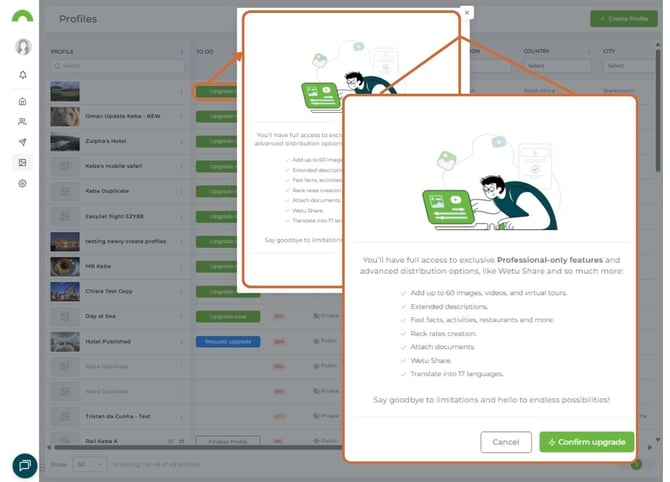670x482 pixels.
Task: Click the profile search input field
Action: pos(115,66)
